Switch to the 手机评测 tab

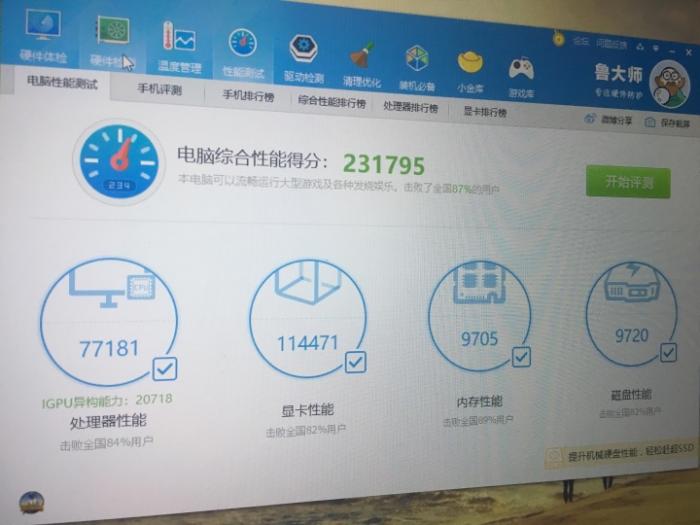tap(159, 91)
